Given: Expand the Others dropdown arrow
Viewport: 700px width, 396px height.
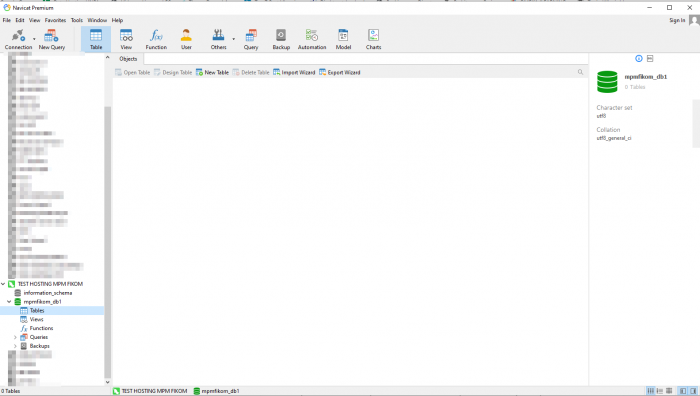Looking at the screenshot, I should (x=233, y=39).
